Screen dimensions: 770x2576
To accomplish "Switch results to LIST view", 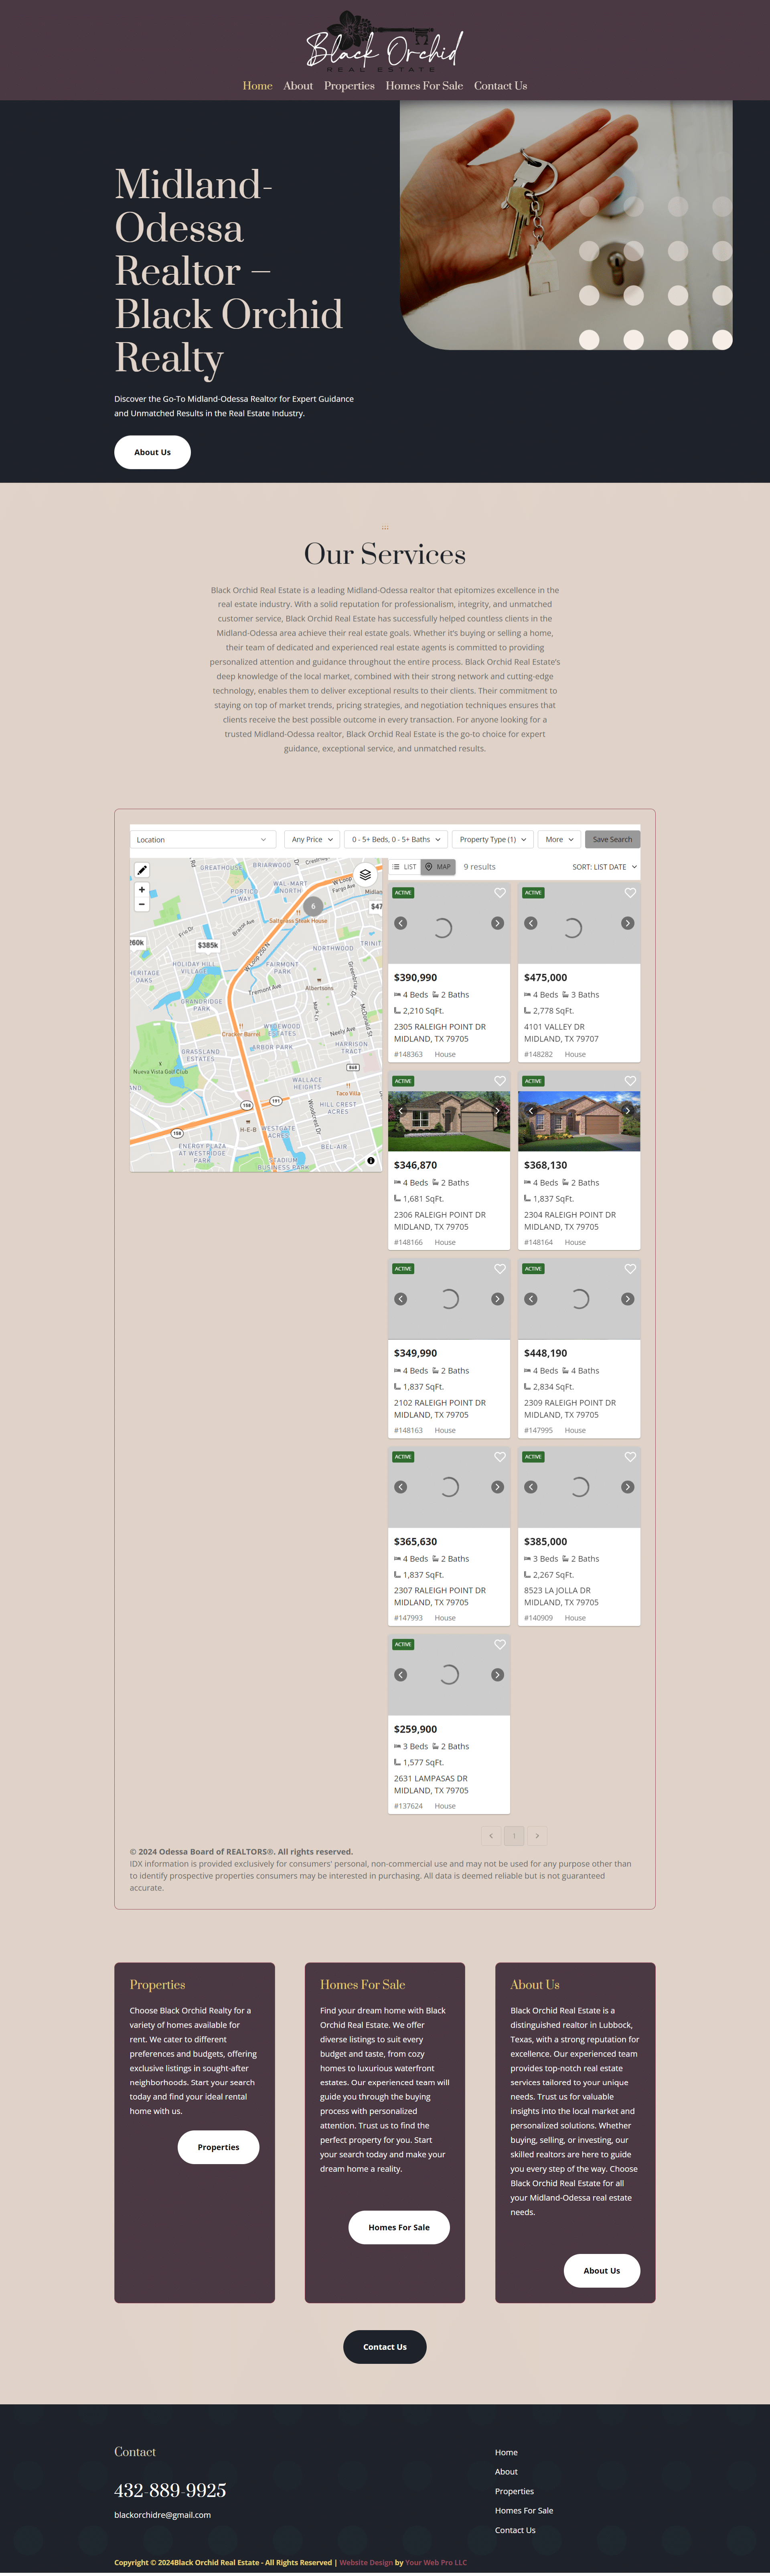I will [x=405, y=867].
